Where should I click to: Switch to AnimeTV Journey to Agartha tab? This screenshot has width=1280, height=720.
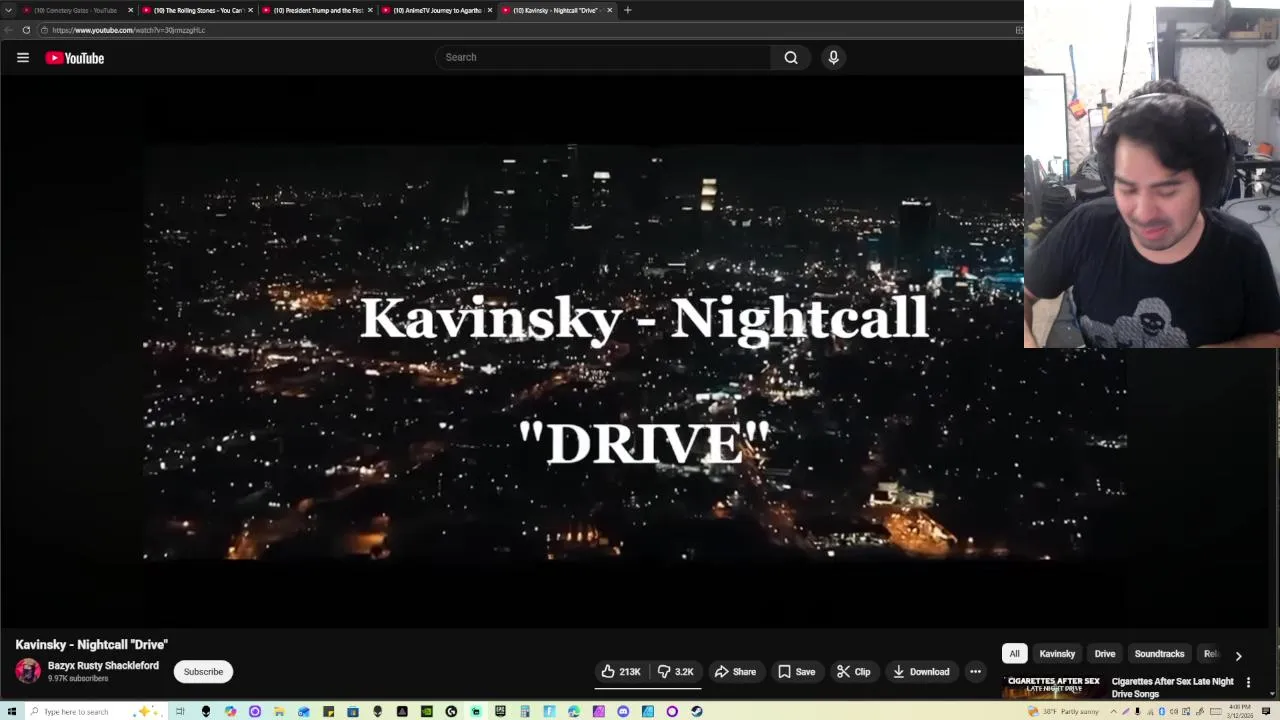(436, 10)
